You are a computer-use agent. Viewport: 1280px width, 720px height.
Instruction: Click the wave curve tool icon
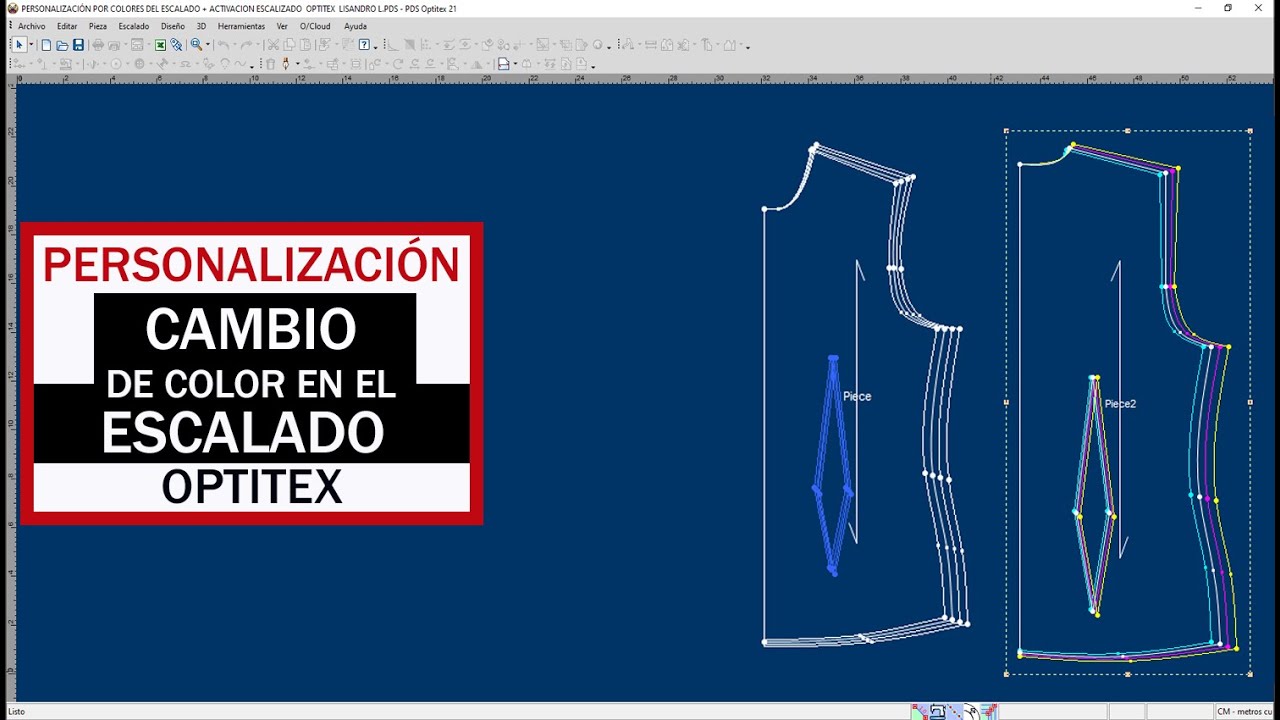point(240,64)
